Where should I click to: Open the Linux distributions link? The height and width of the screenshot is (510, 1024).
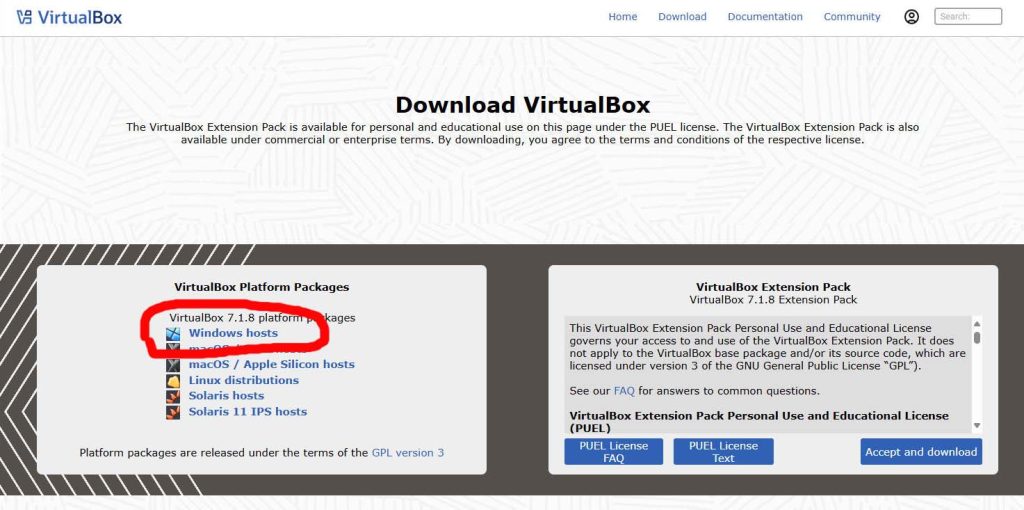244,380
